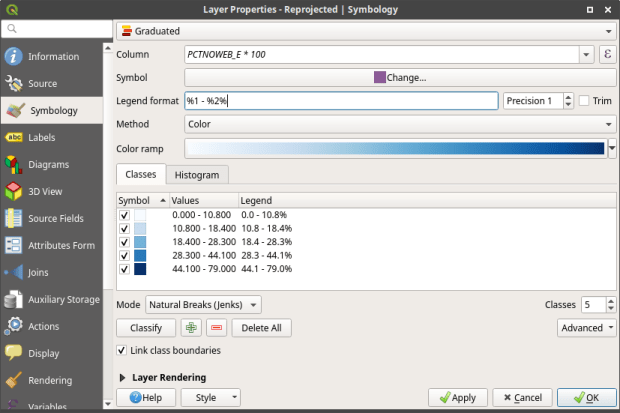This screenshot has width=620, height=413.
Task: Remove class with red minus icon
Action: coord(216,328)
